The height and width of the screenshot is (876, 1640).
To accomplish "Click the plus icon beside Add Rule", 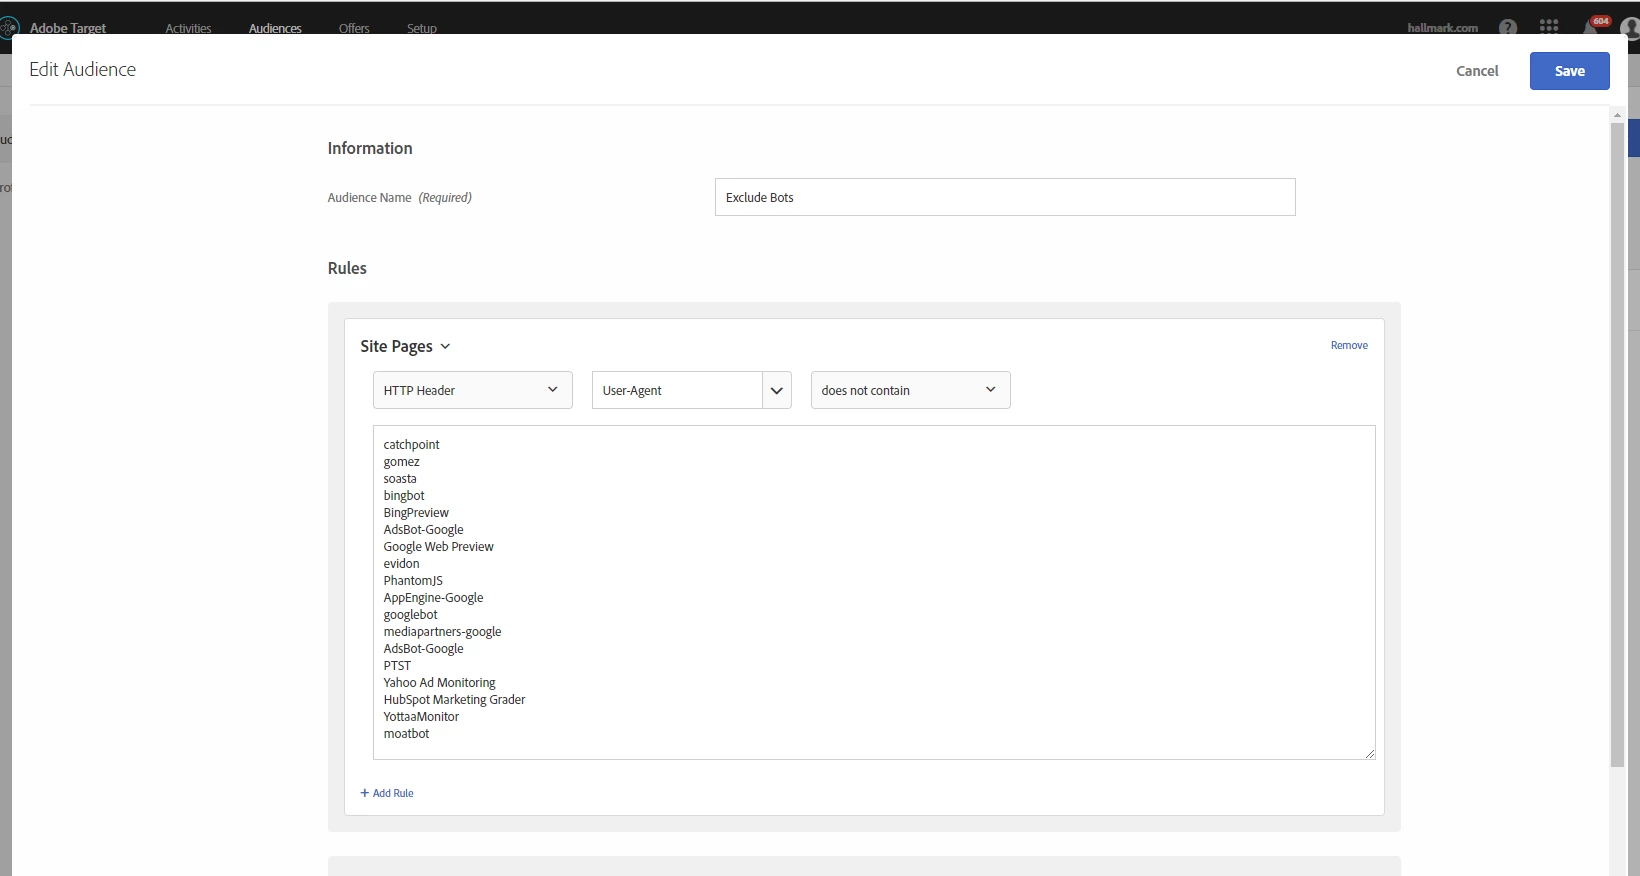I will (365, 793).
